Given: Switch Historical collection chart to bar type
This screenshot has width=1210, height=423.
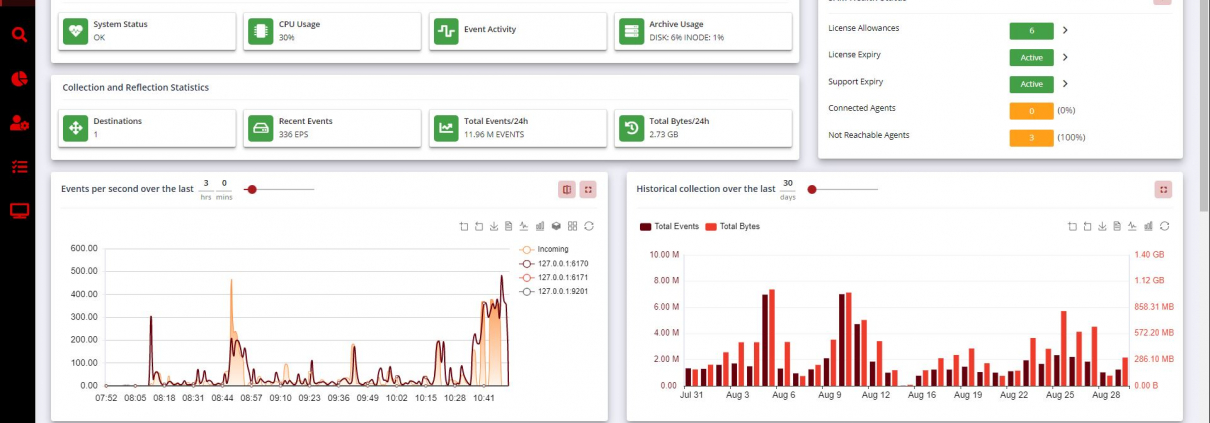Looking at the screenshot, I should click(x=1148, y=226).
